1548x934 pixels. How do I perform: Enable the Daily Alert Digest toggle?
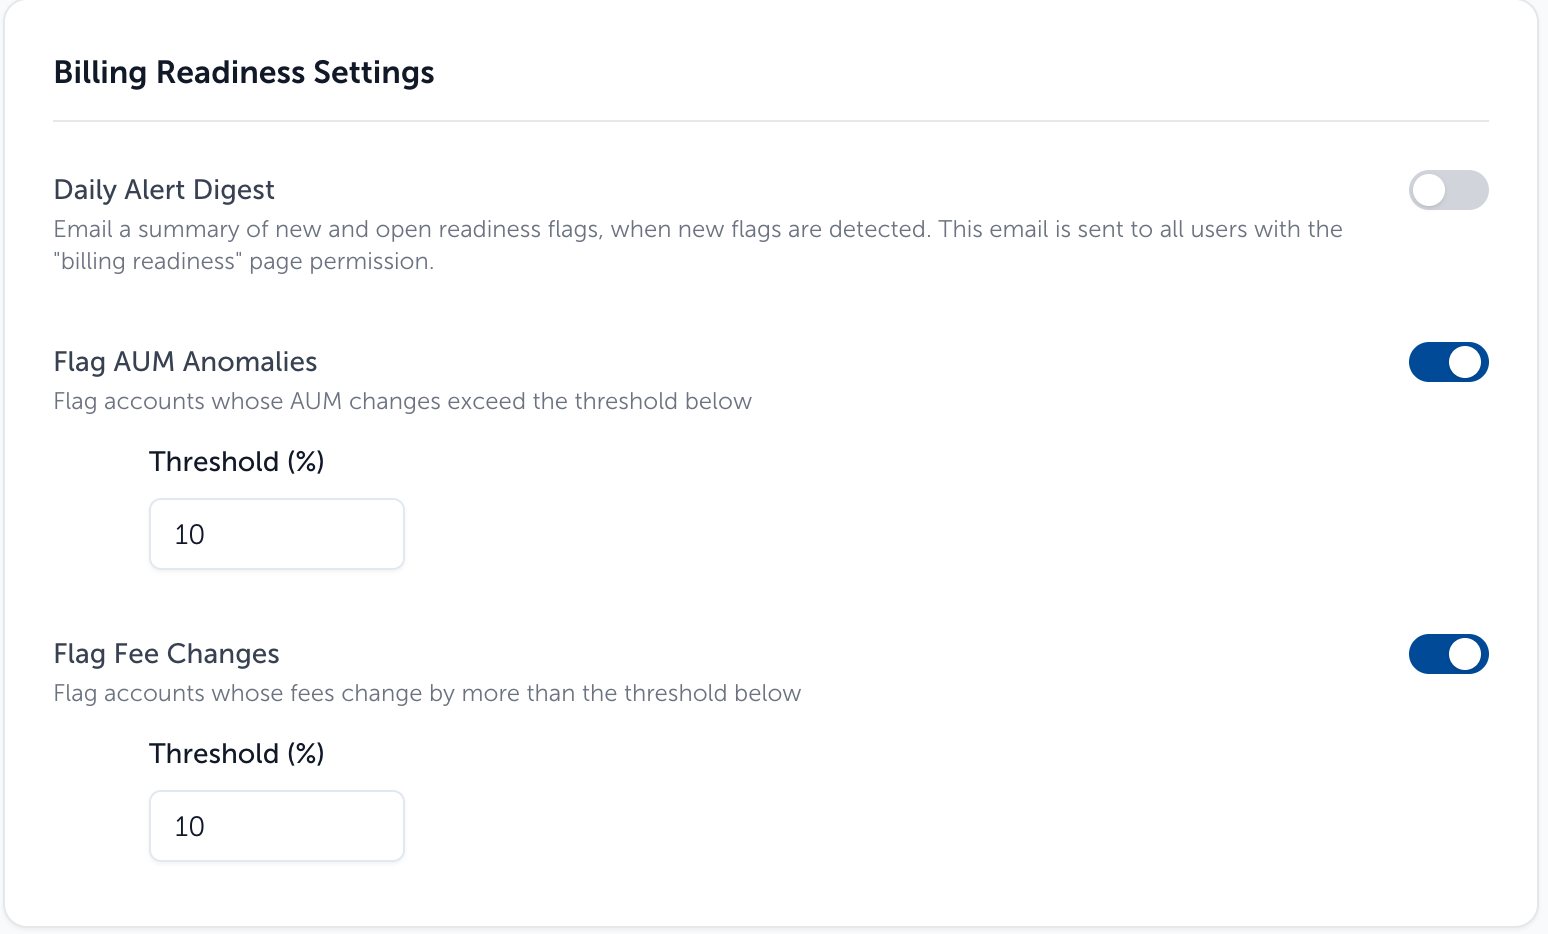[x=1448, y=190]
